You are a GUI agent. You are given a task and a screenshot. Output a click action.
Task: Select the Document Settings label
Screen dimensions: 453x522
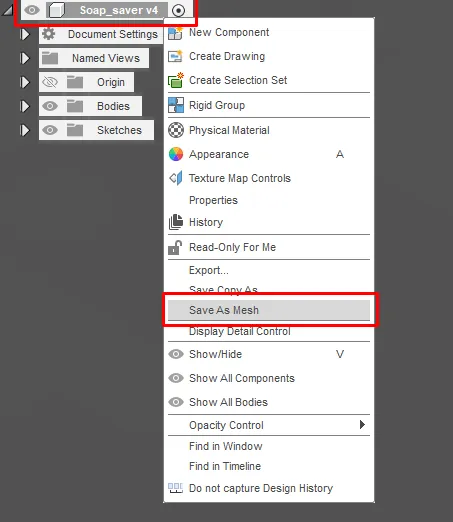(x=113, y=34)
